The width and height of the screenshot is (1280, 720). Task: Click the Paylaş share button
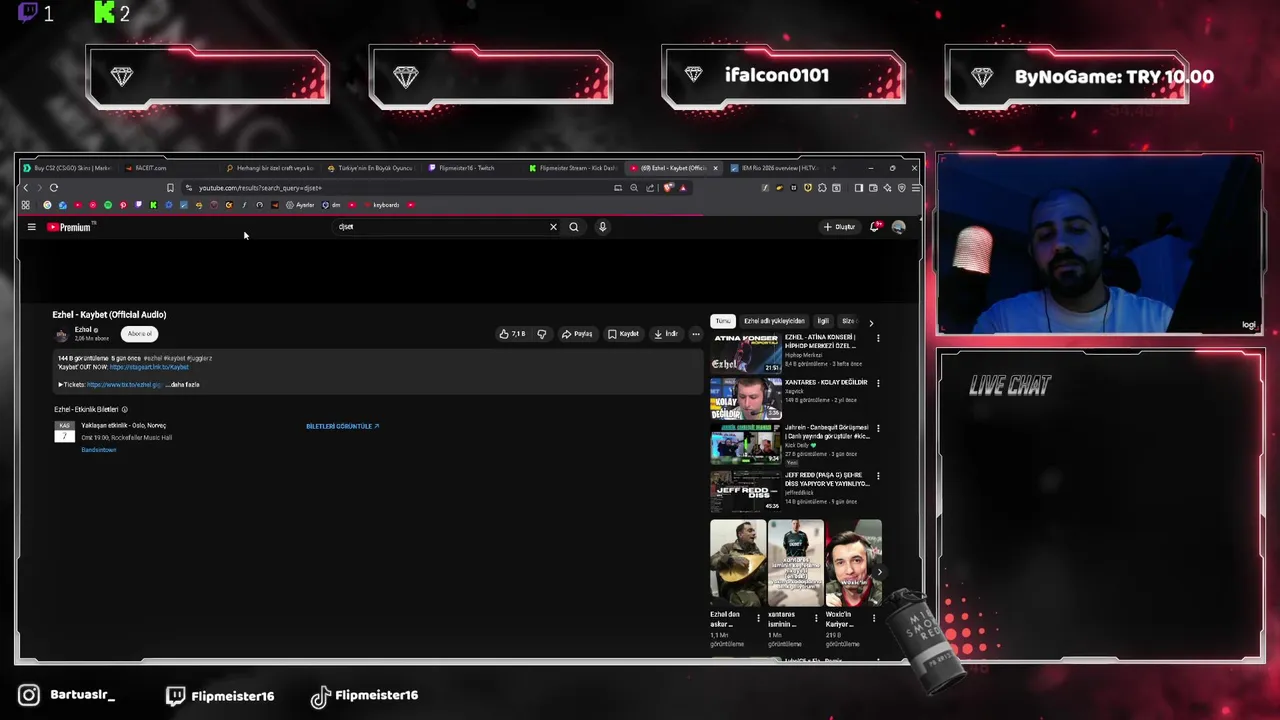click(577, 334)
